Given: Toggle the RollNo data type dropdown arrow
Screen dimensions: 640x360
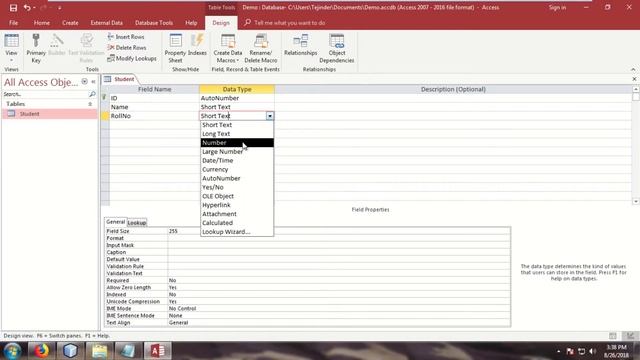Looking at the screenshot, I should (270, 116).
